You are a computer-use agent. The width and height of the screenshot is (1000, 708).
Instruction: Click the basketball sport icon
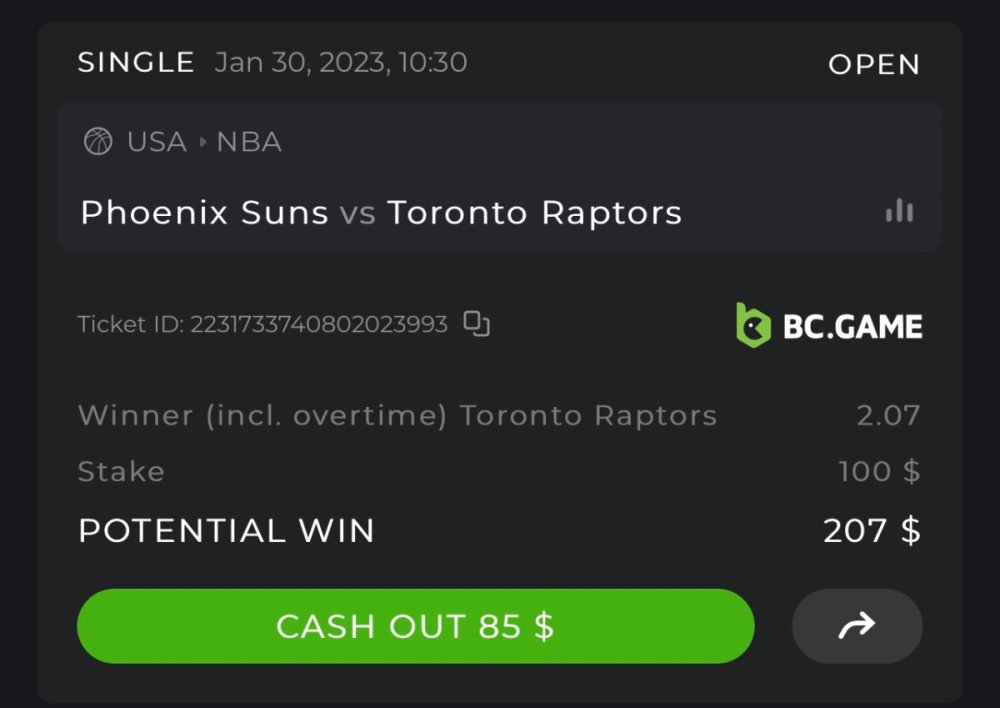98,142
